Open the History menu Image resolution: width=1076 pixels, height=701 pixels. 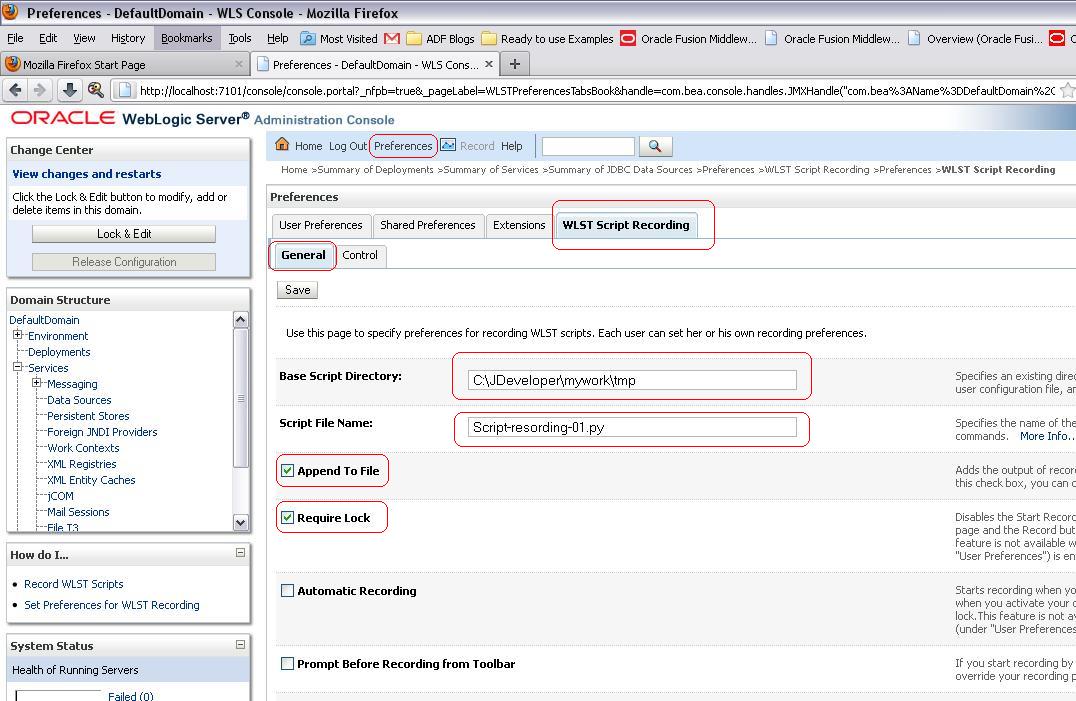point(128,38)
